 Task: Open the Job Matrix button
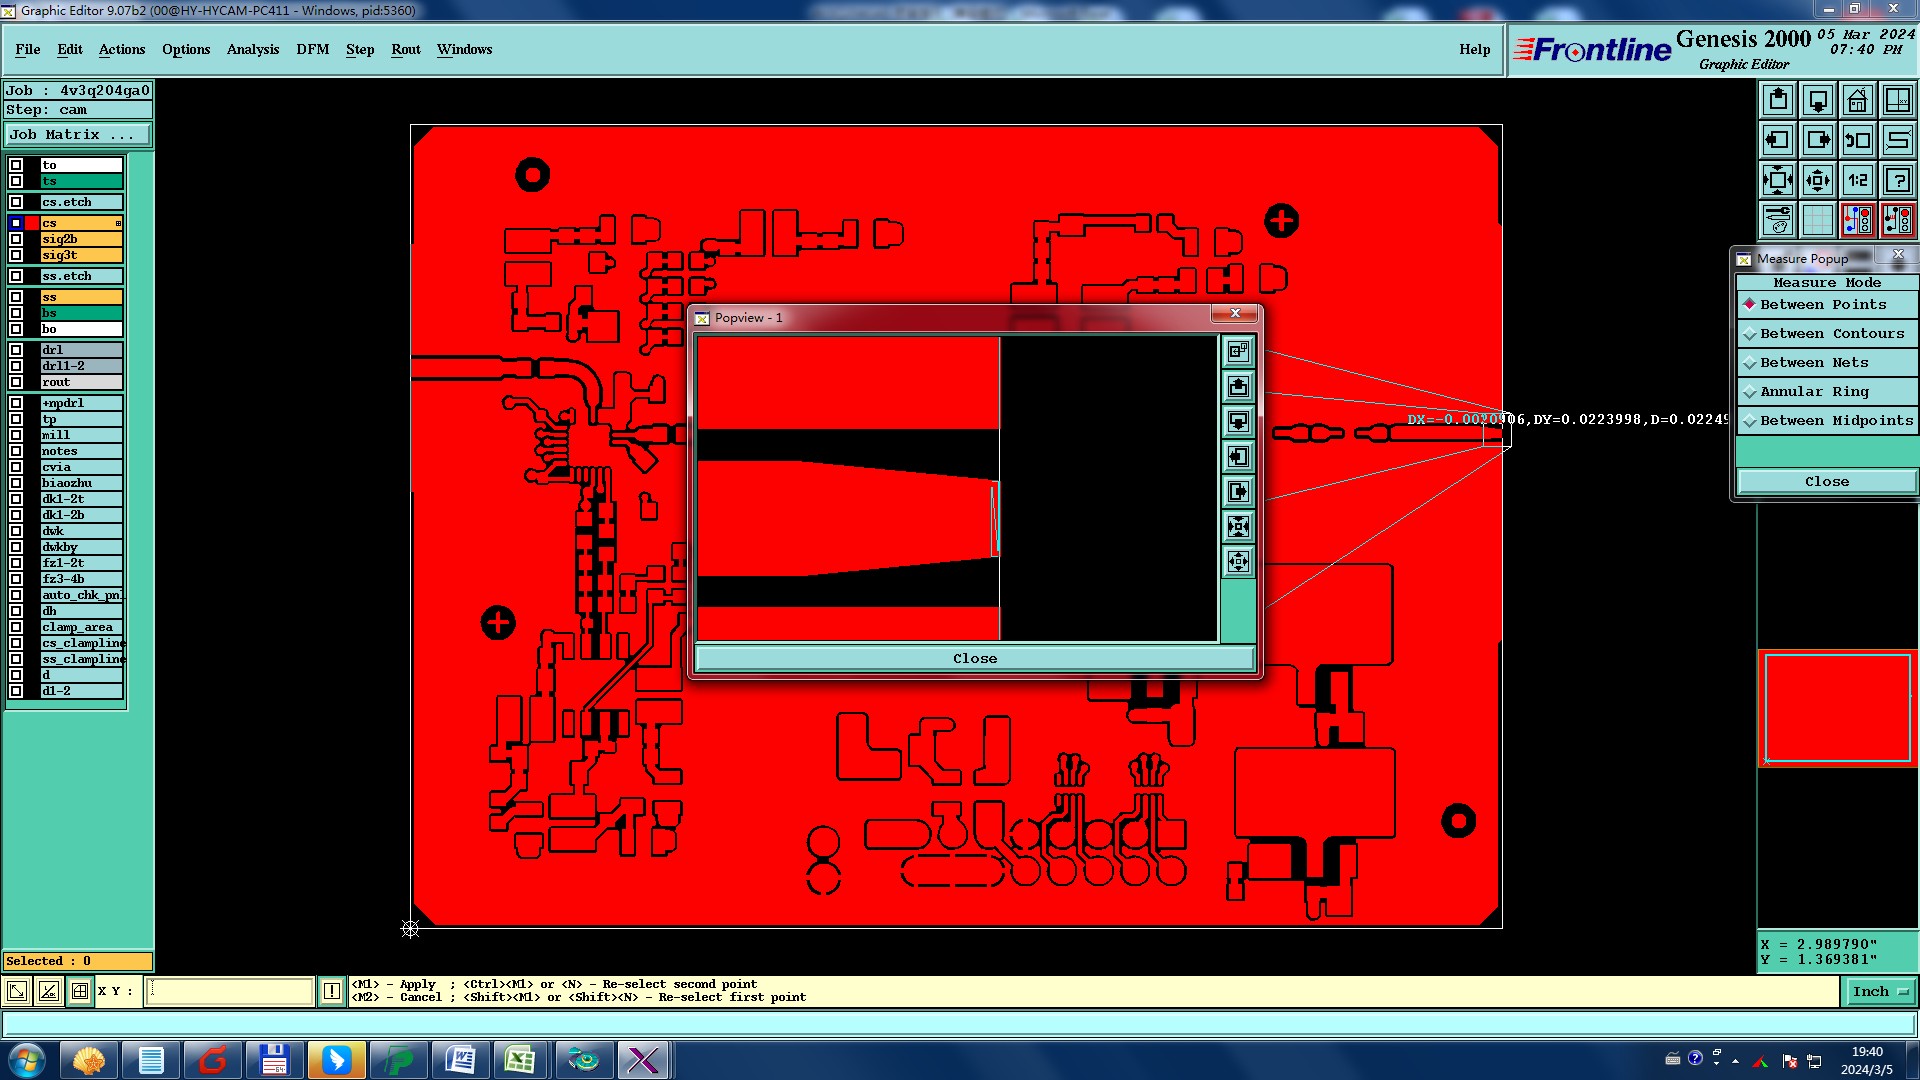78,135
